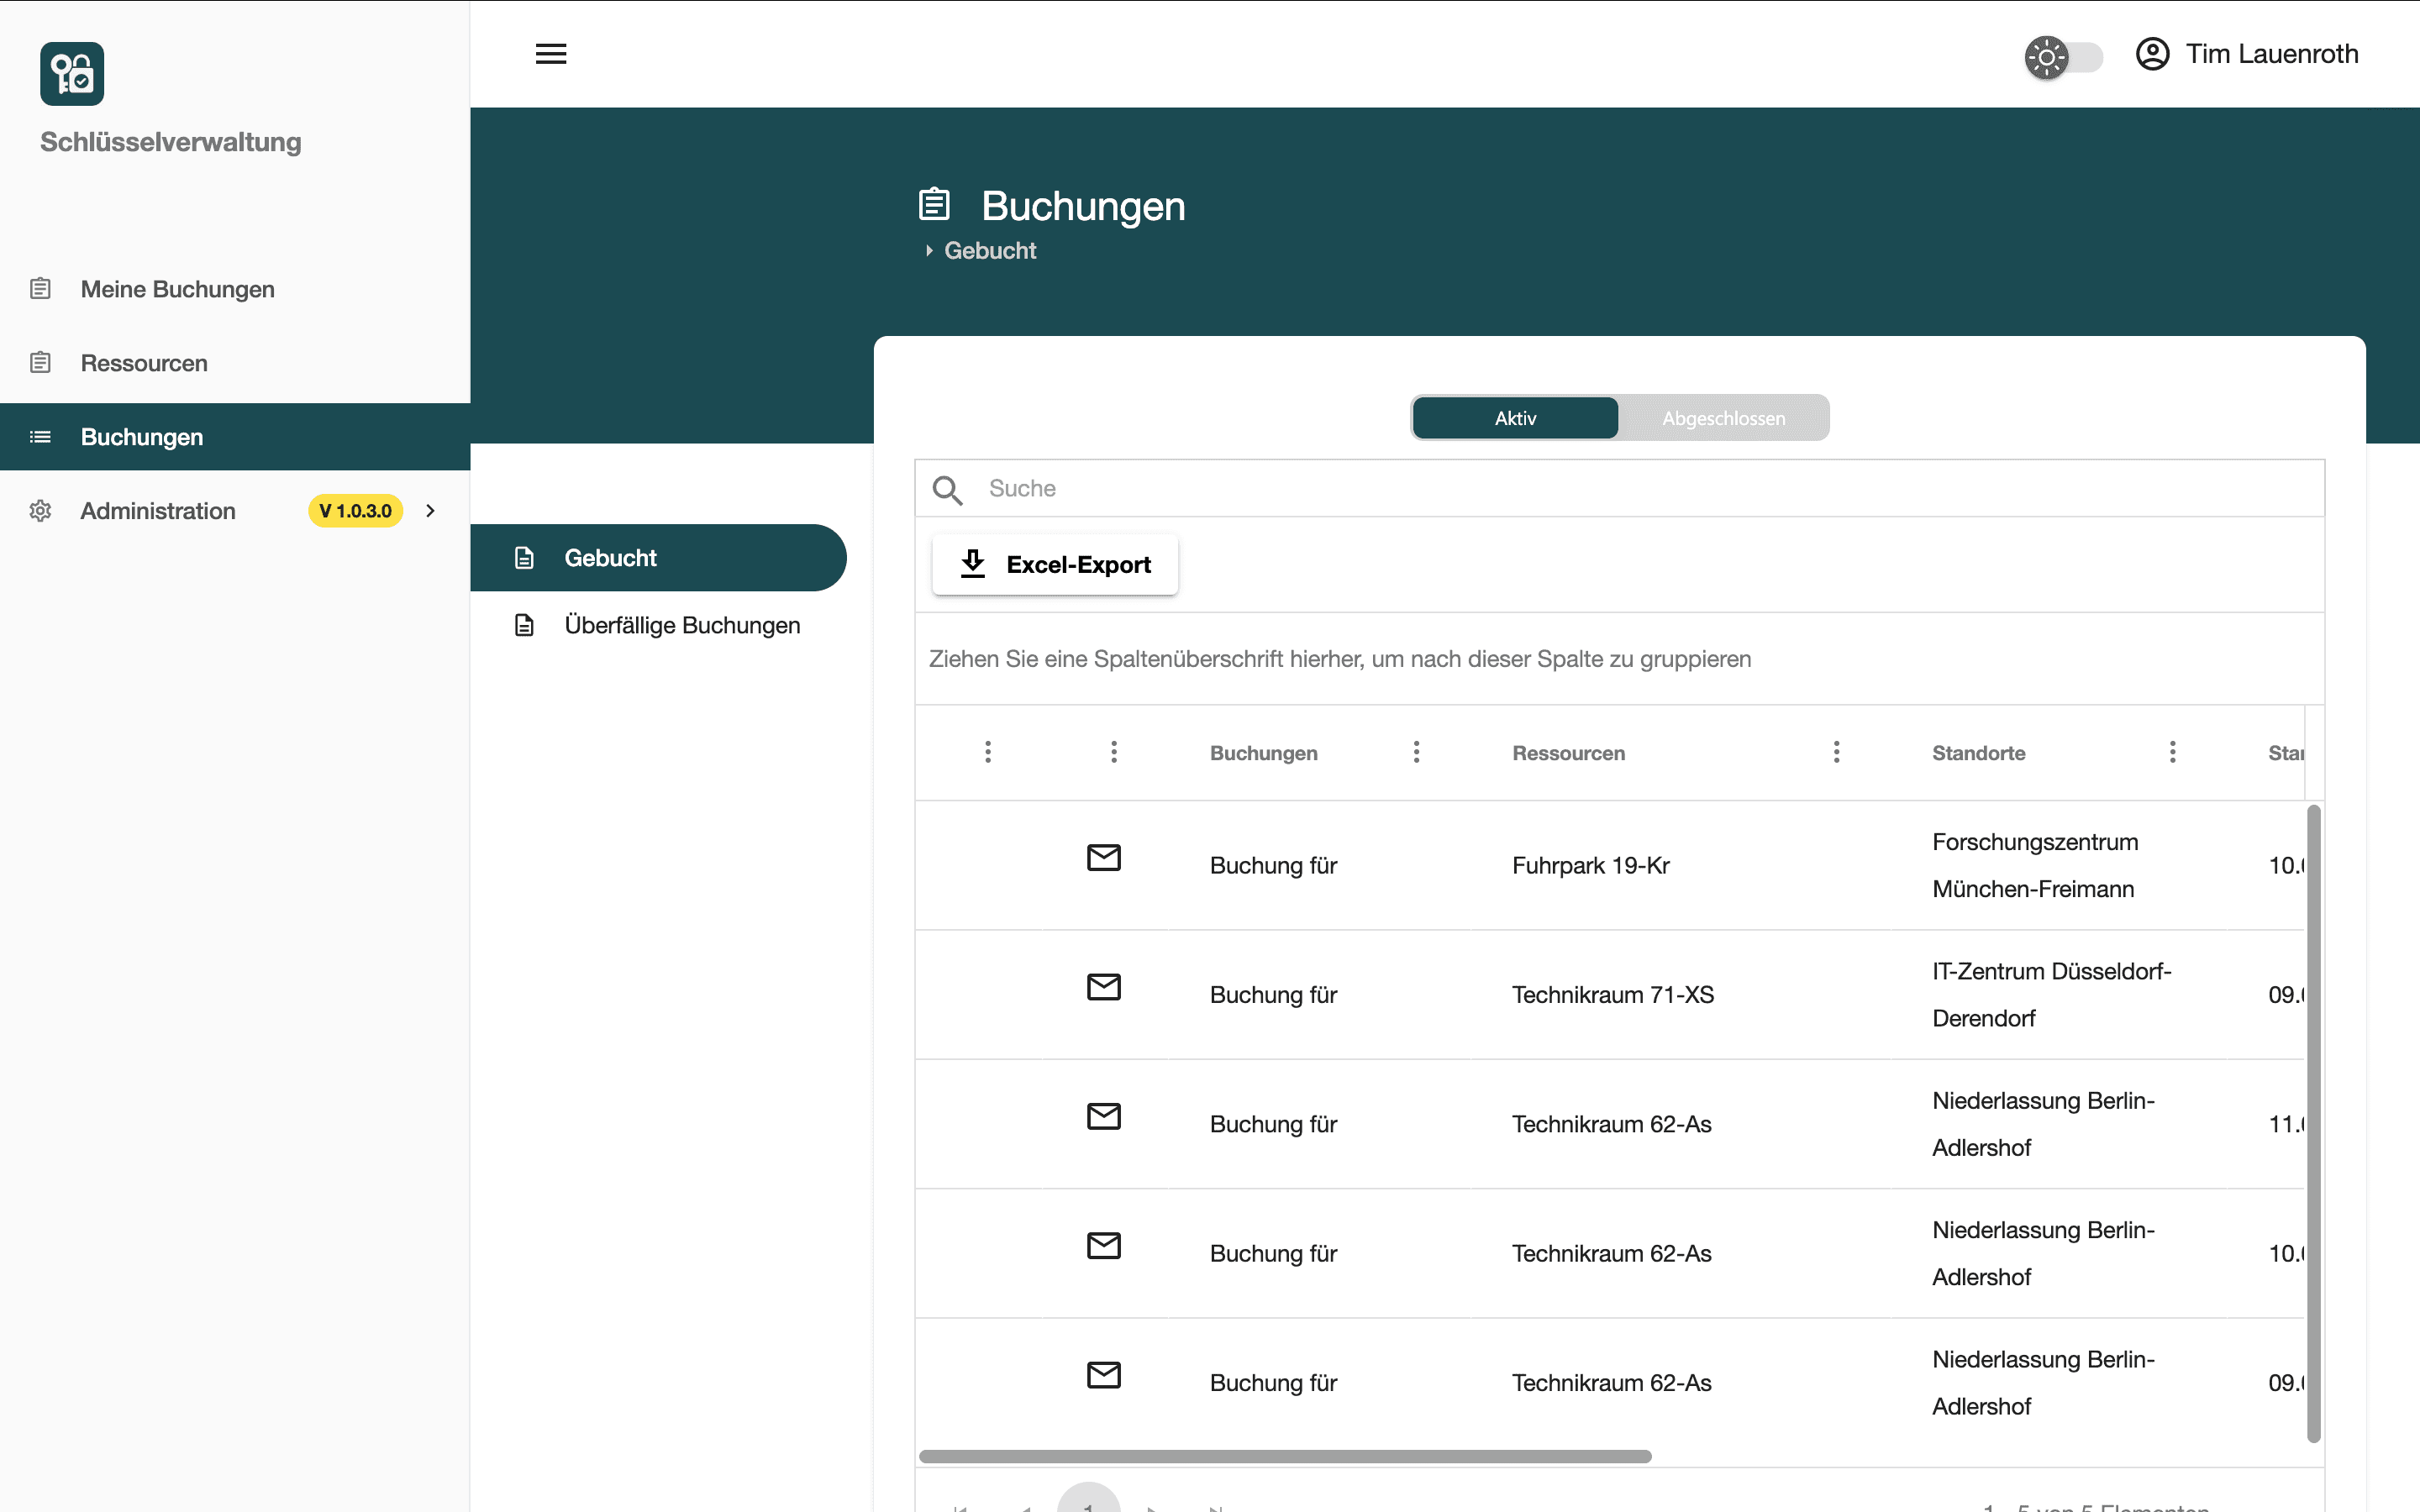The height and width of the screenshot is (1512, 2420).
Task: Click the document icon beside Gebucht
Action: tap(524, 558)
